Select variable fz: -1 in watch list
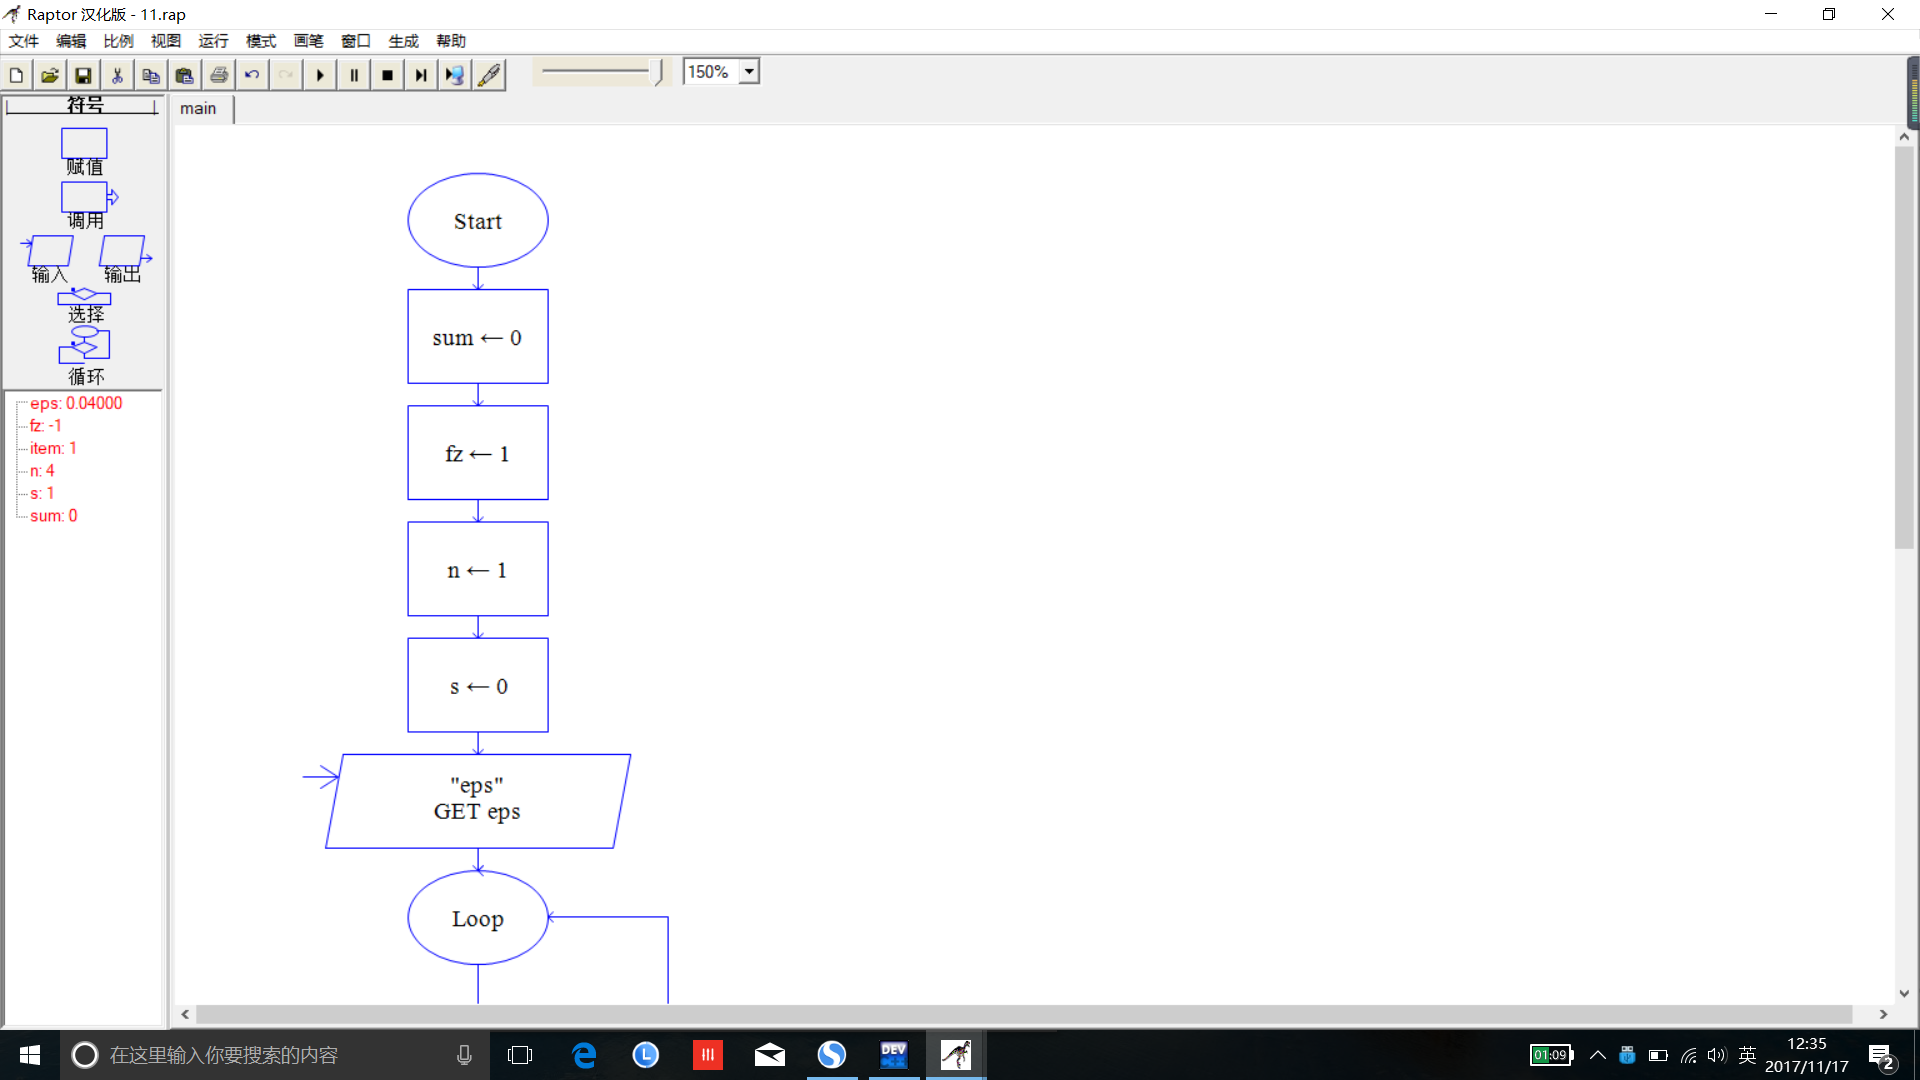 tap(46, 426)
